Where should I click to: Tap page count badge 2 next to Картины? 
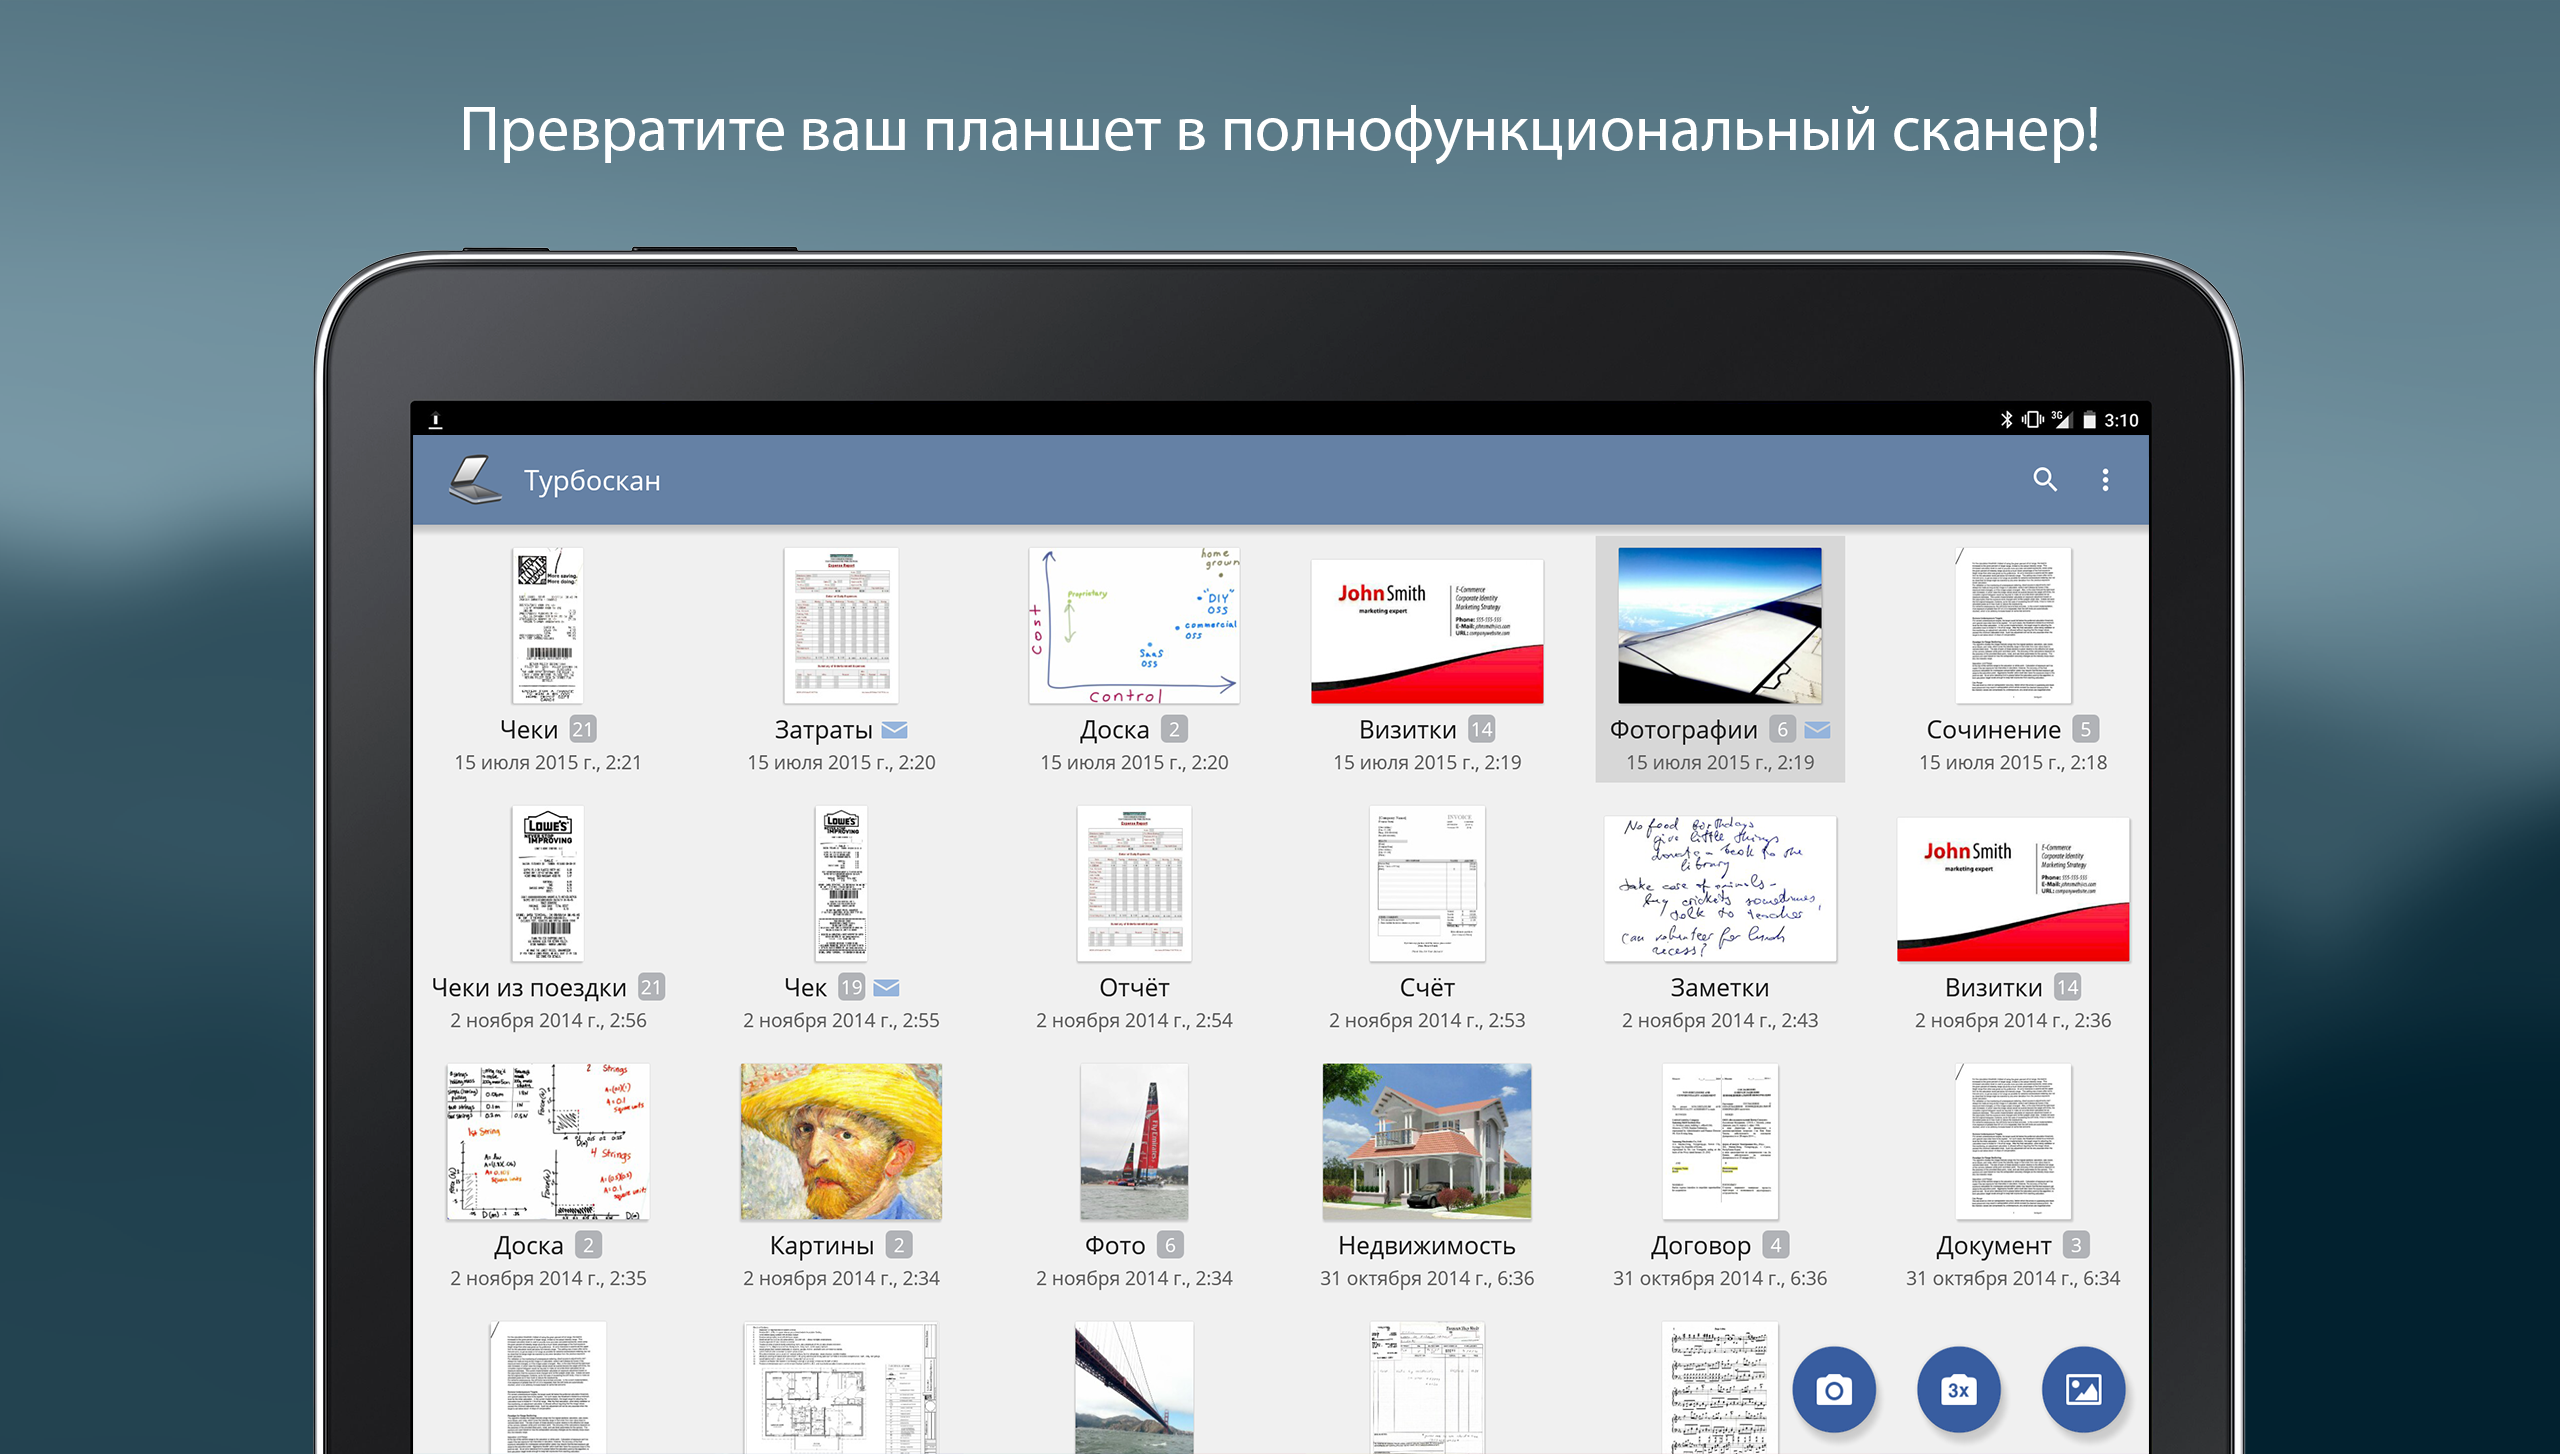(x=899, y=1245)
